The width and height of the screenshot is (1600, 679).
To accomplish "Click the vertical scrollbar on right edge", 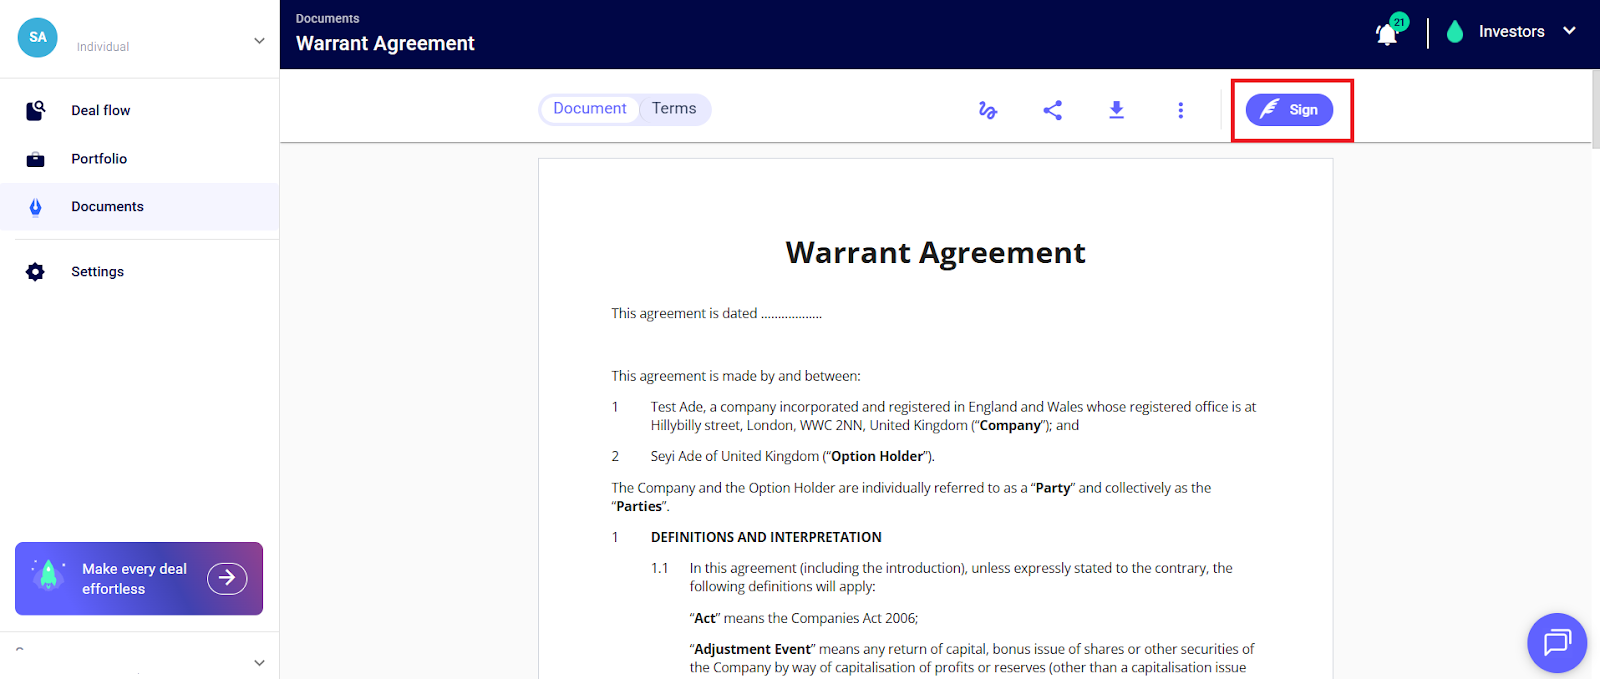I will pyautogui.click(x=1595, y=110).
